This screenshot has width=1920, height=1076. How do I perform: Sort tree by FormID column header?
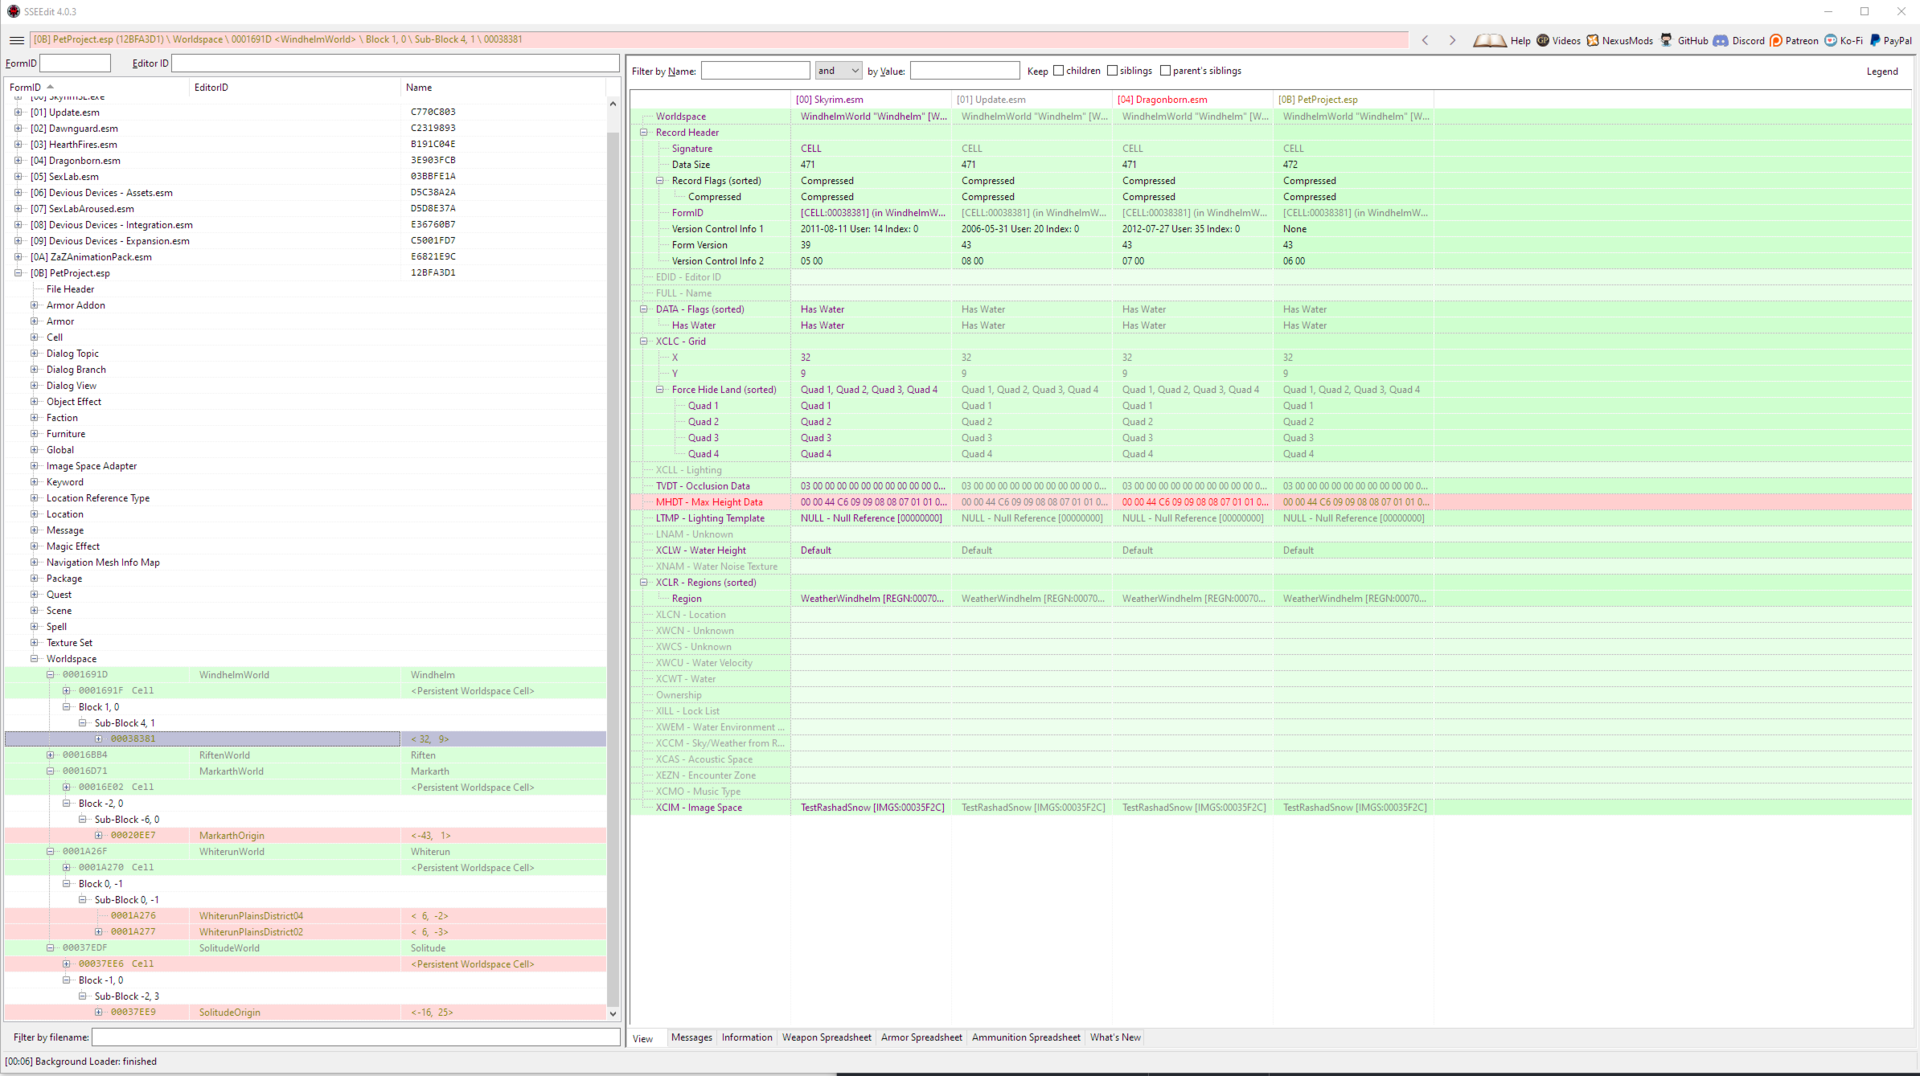coord(97,88)
